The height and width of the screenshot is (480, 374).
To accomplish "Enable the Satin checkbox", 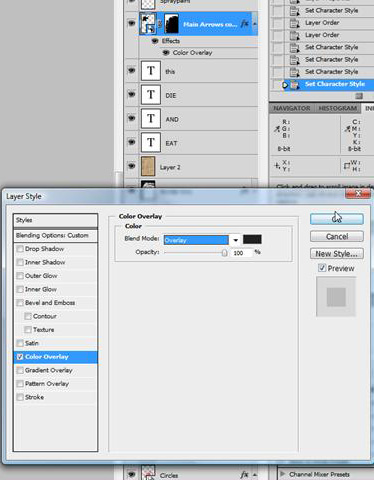I will pyautogui.click(x=20, y=343).
